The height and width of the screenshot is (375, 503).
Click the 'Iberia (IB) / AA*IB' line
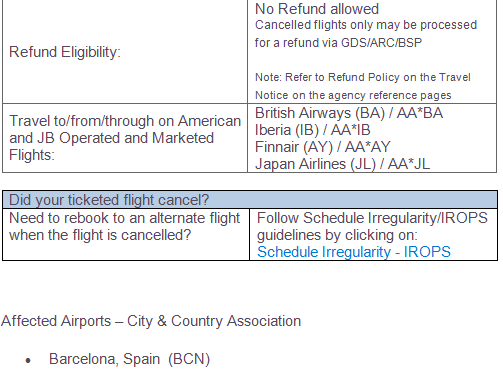coord(312,130)
